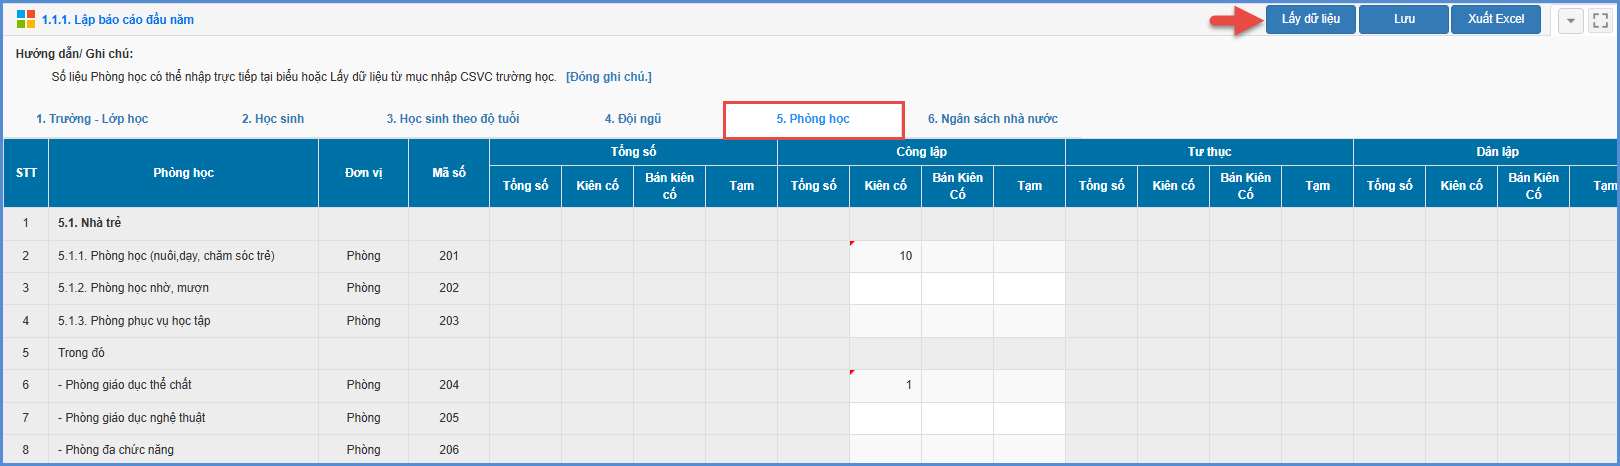Click the Tư thục group header

pos(1209,152)
